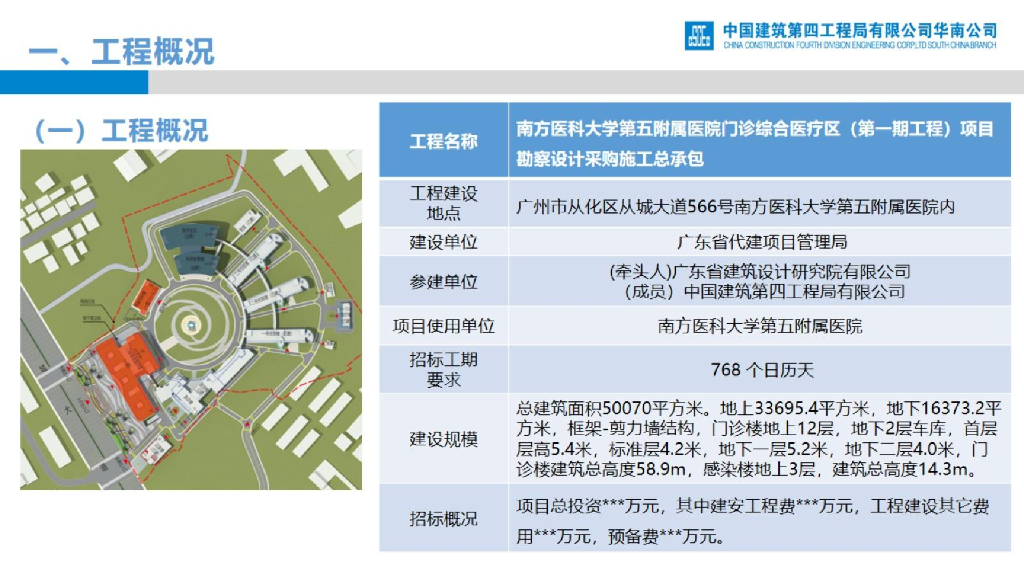Click the CSCEC company logo icon
Viewport: 1024px width, 576px height.
pyautogui.click(x=699, y=35)
